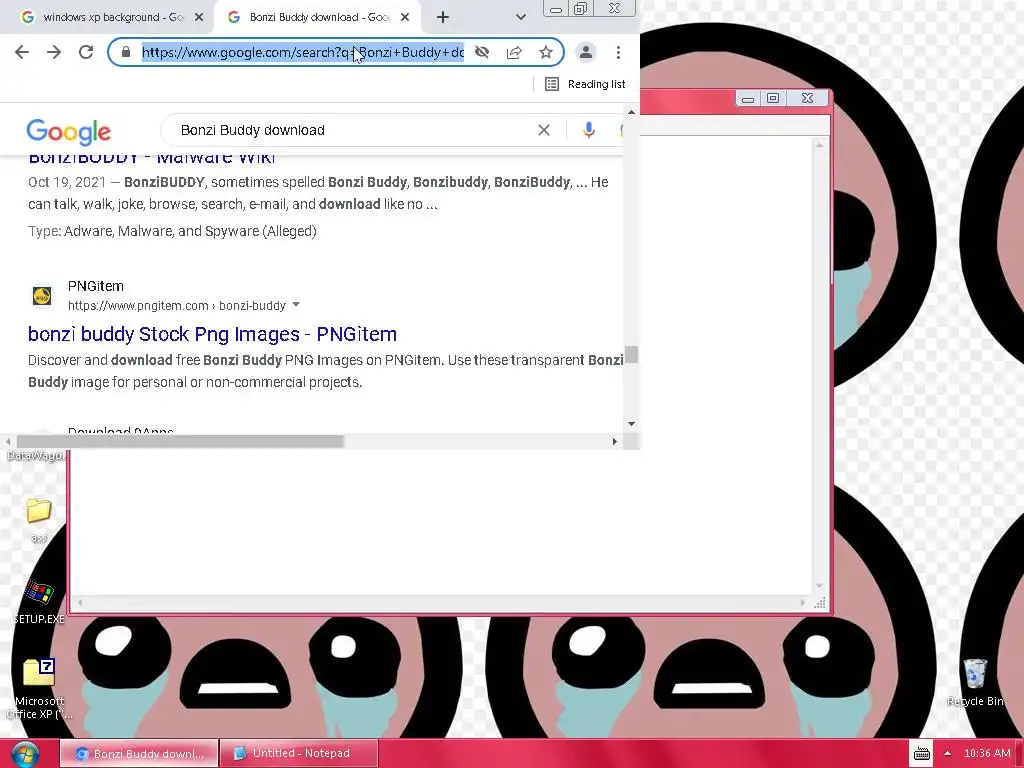The width and height of the screenshot is (1024, 768).
Task: Go forward in Chrome
Action: click(54, 52)
